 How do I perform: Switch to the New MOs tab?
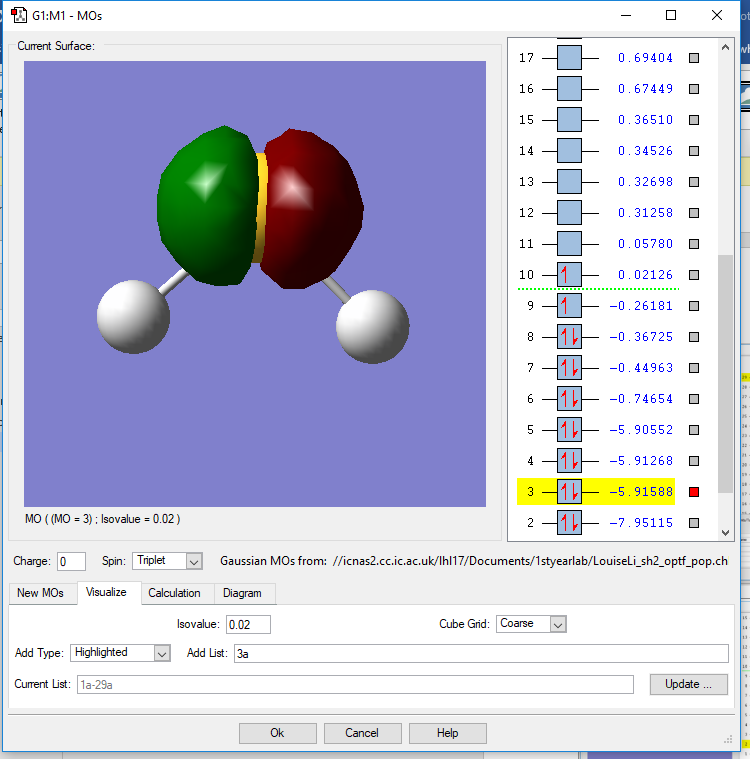[40, 593]
